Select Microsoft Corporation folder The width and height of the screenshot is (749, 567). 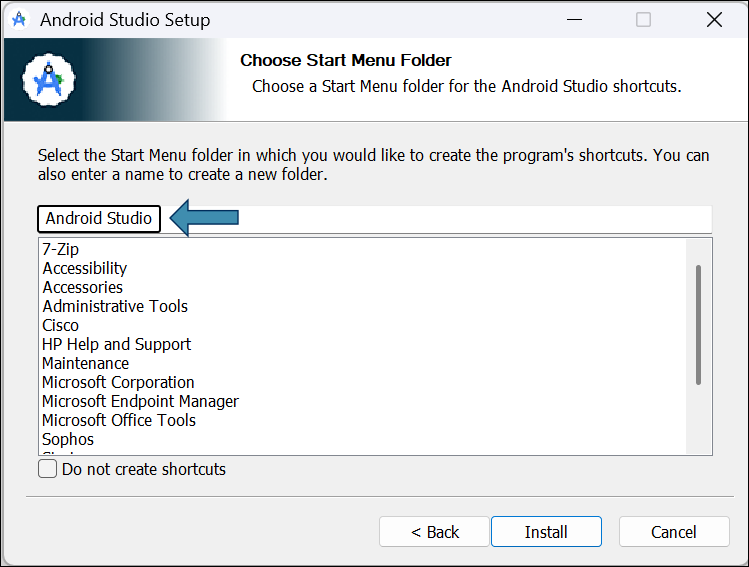(x=118, y=383)
